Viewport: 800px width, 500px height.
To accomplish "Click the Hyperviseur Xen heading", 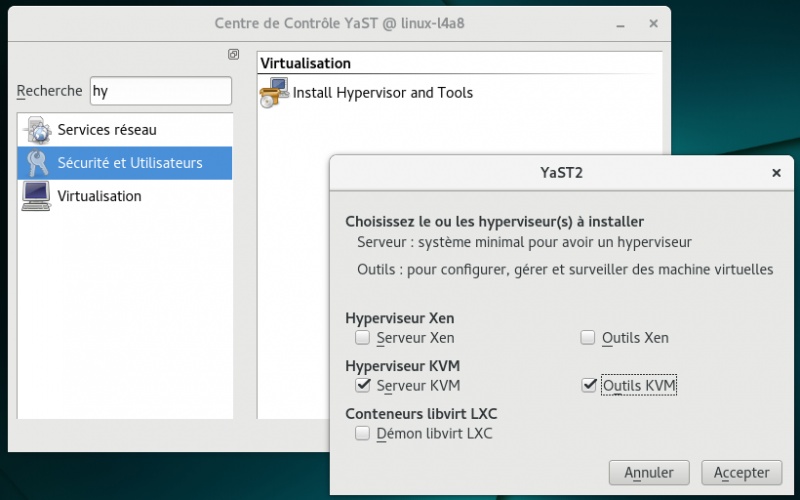I will (399, 318).
